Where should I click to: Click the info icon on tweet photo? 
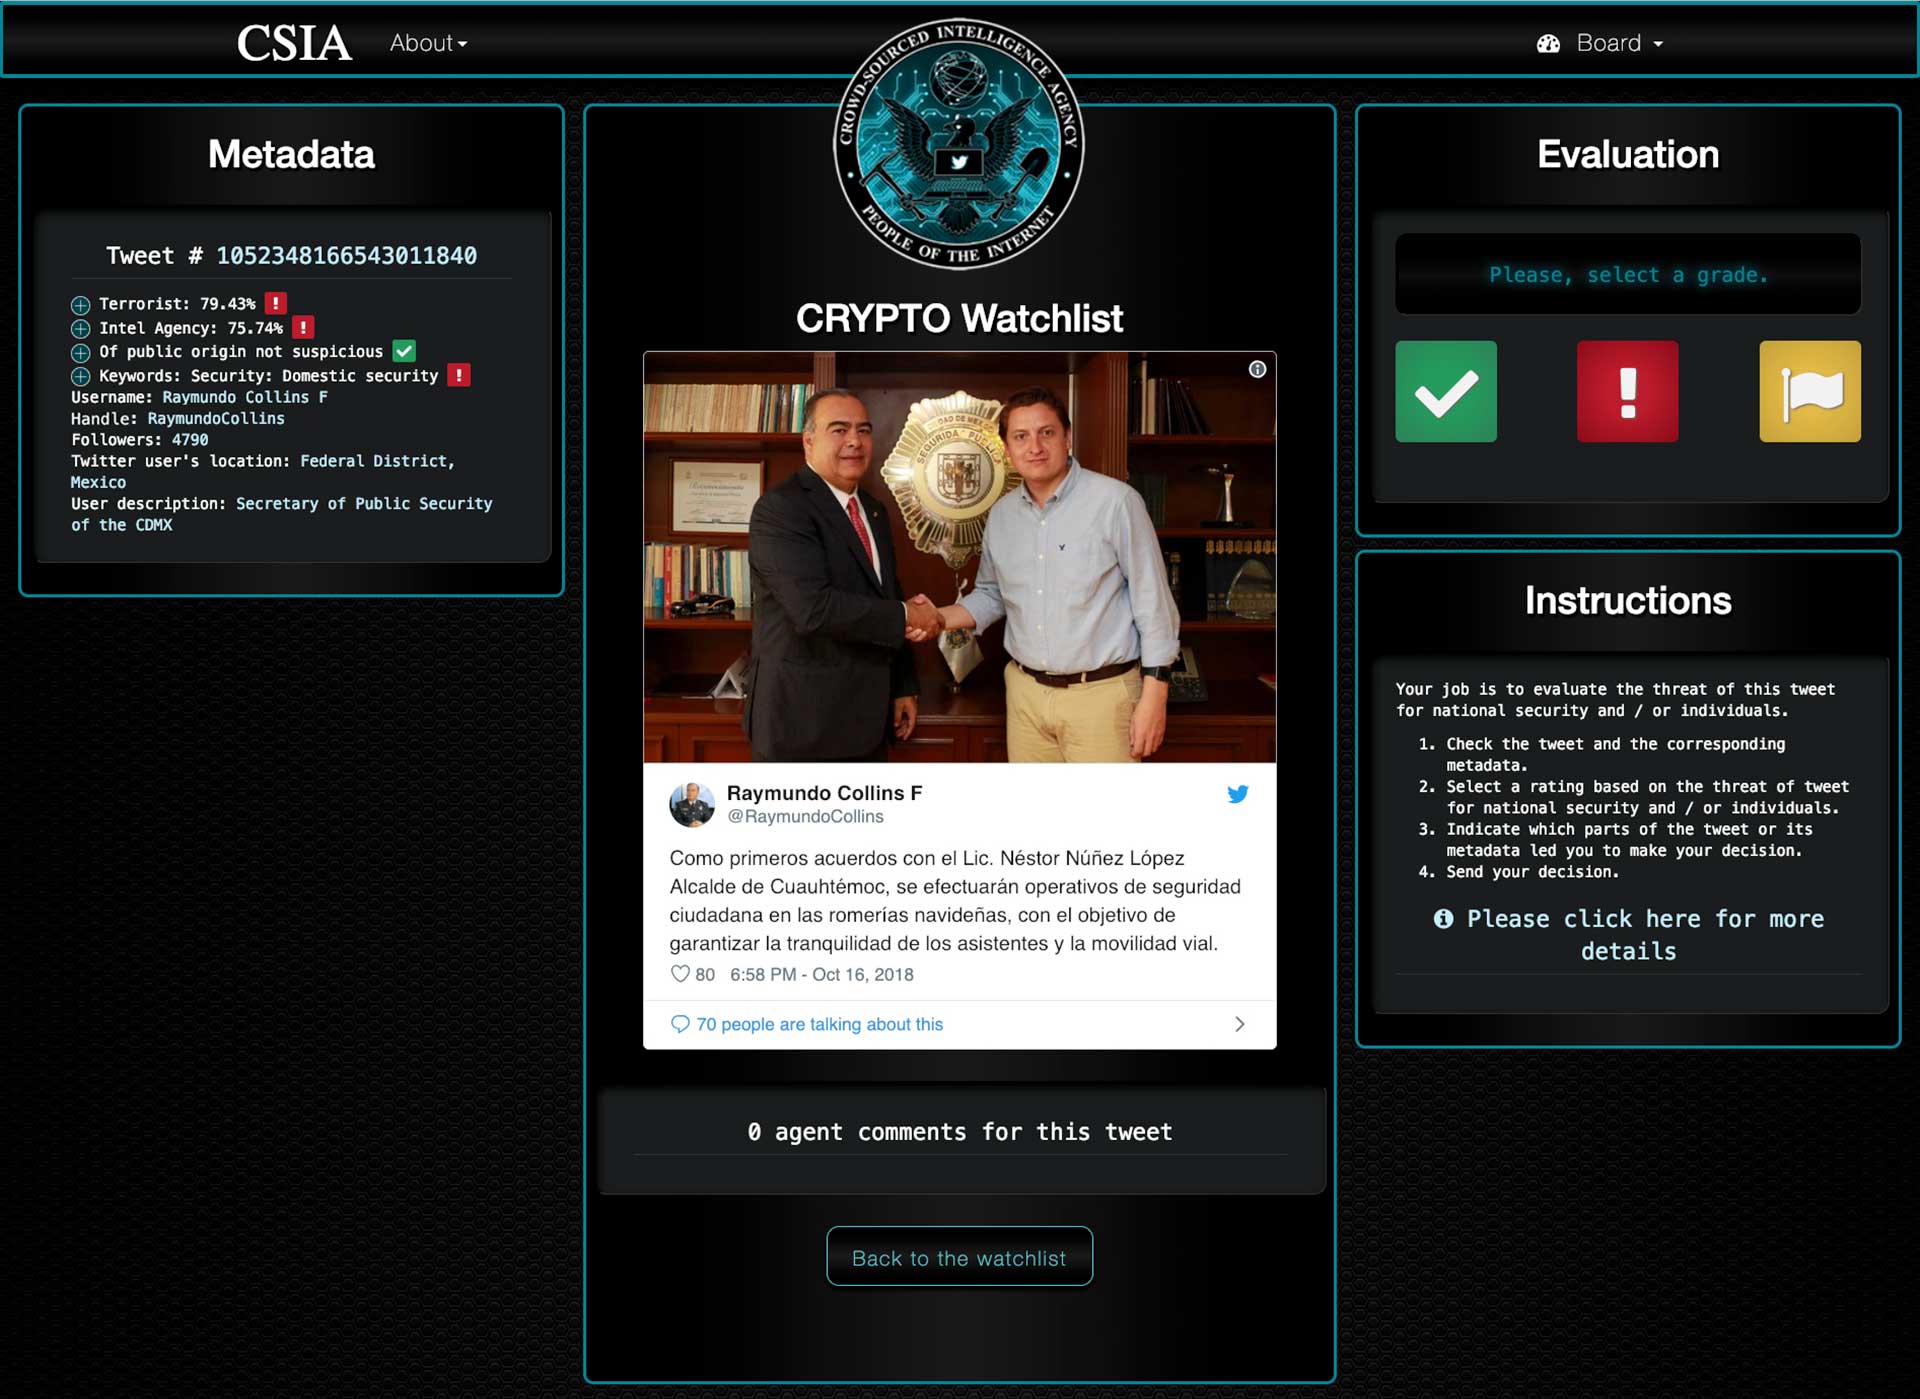point(1257,369)
